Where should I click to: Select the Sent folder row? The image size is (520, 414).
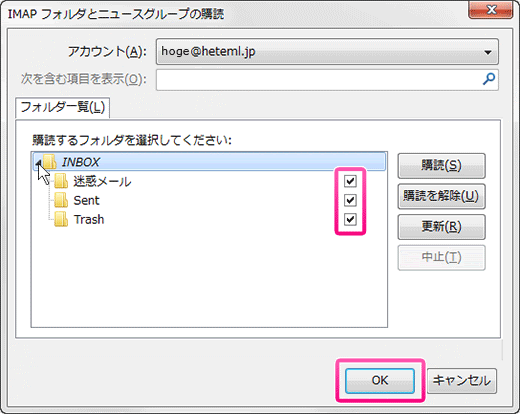coord(209,200)
